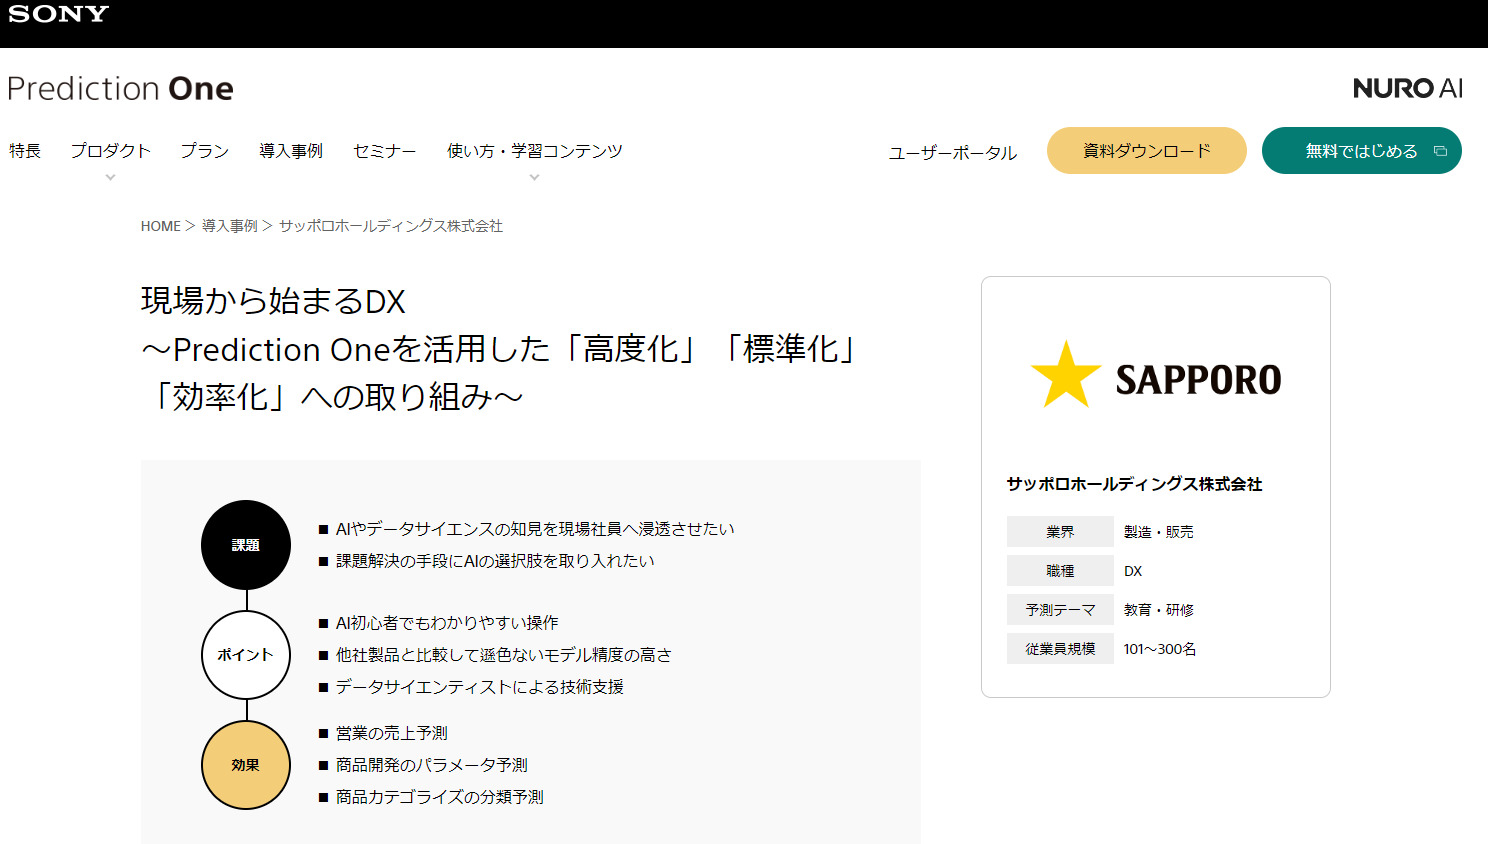Open the Prediction One home logo

(120, 89)
